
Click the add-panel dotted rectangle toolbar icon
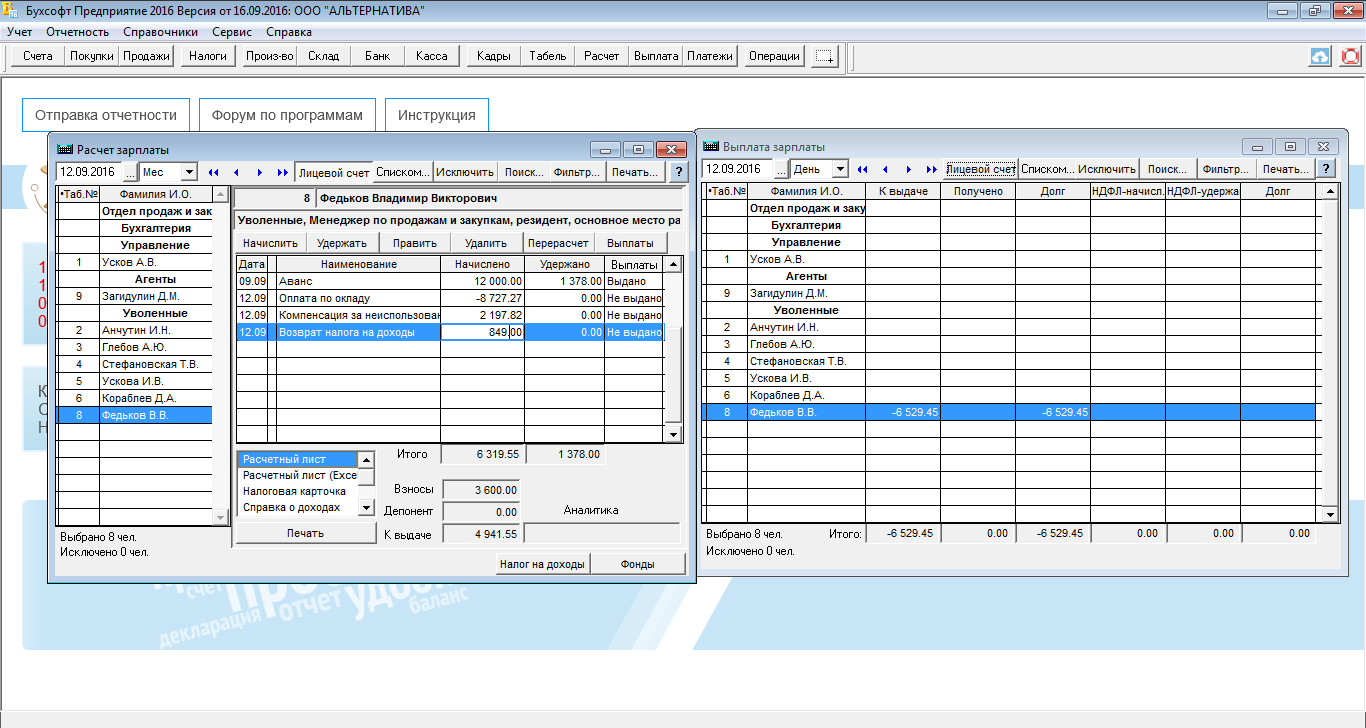click(x=825, y=57)
